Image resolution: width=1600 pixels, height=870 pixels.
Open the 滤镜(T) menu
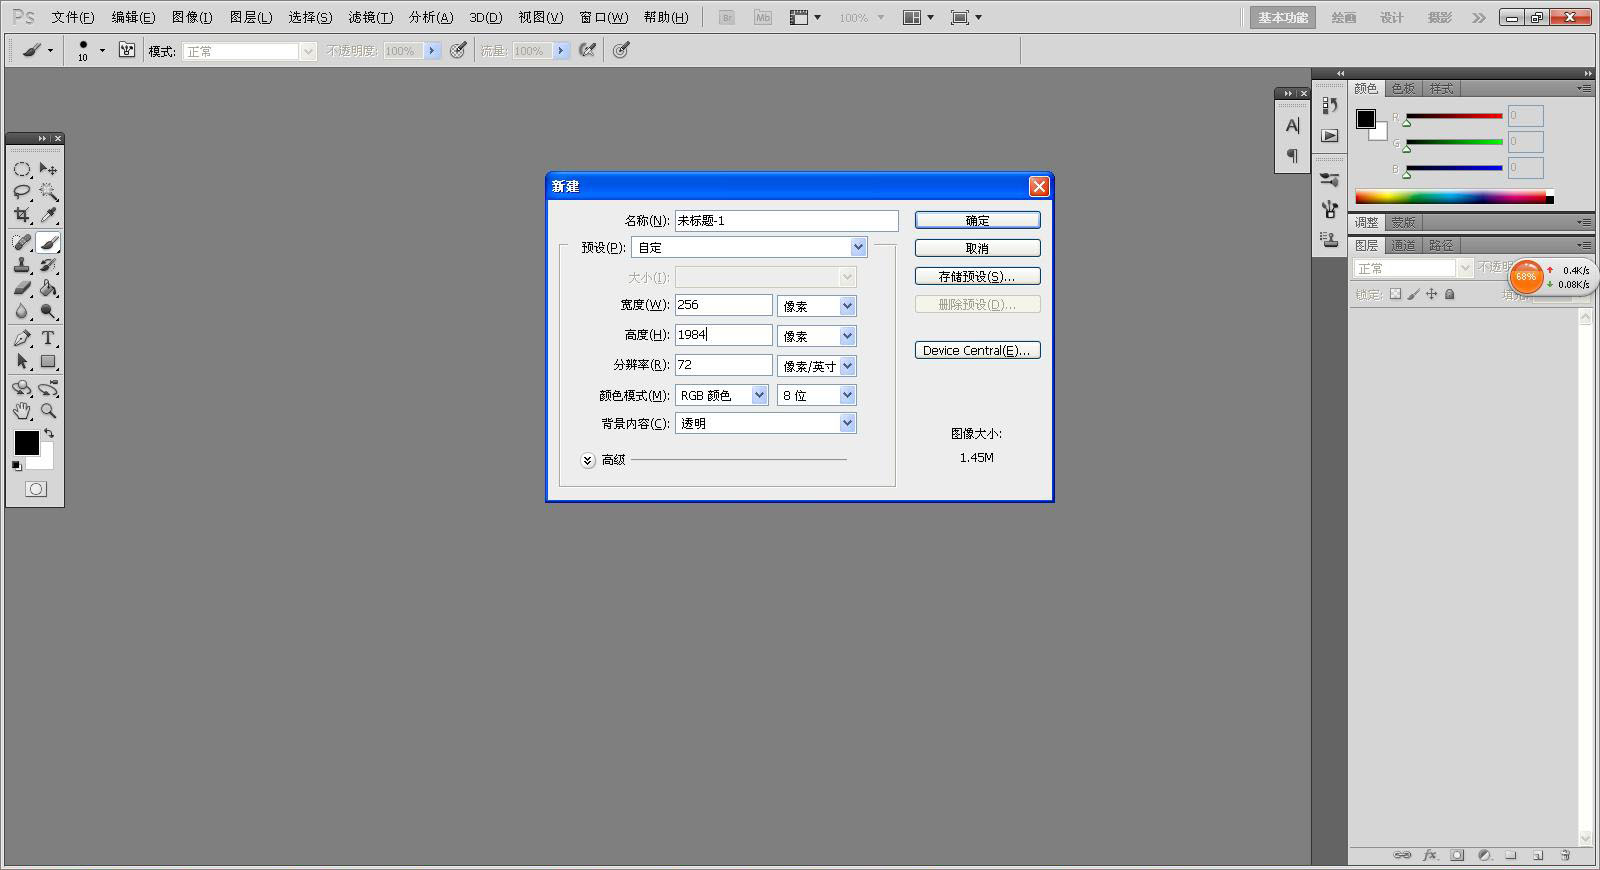[x=370, y=17]
